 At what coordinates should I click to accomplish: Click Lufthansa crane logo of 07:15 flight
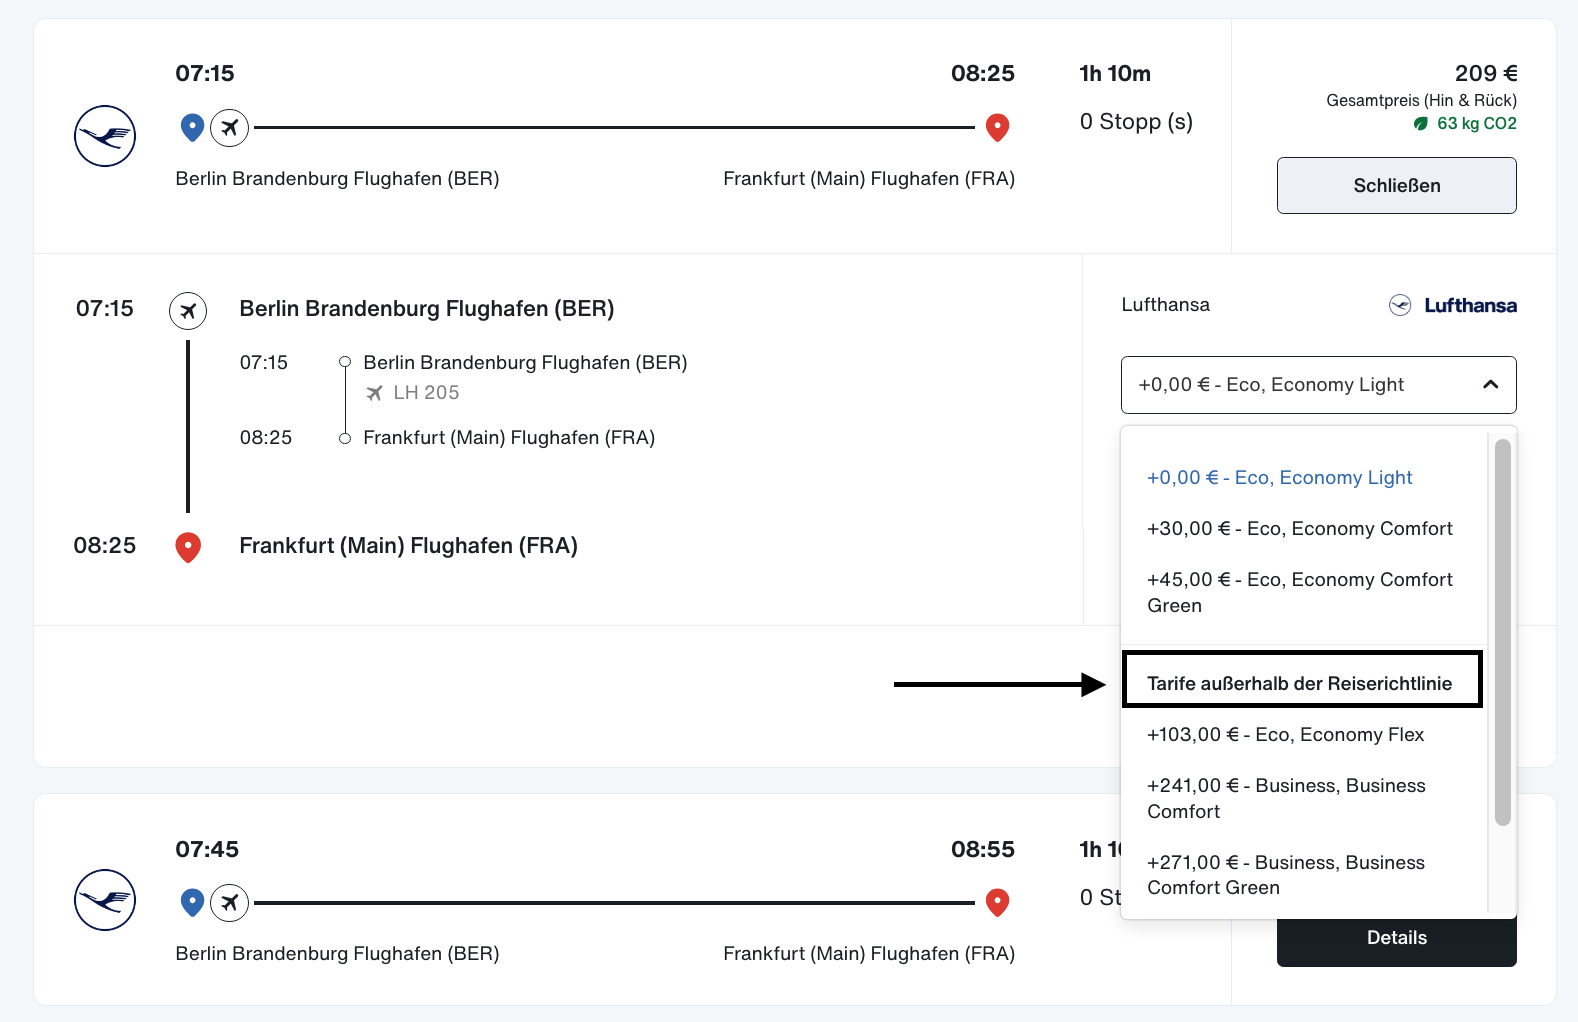[105, 136]
